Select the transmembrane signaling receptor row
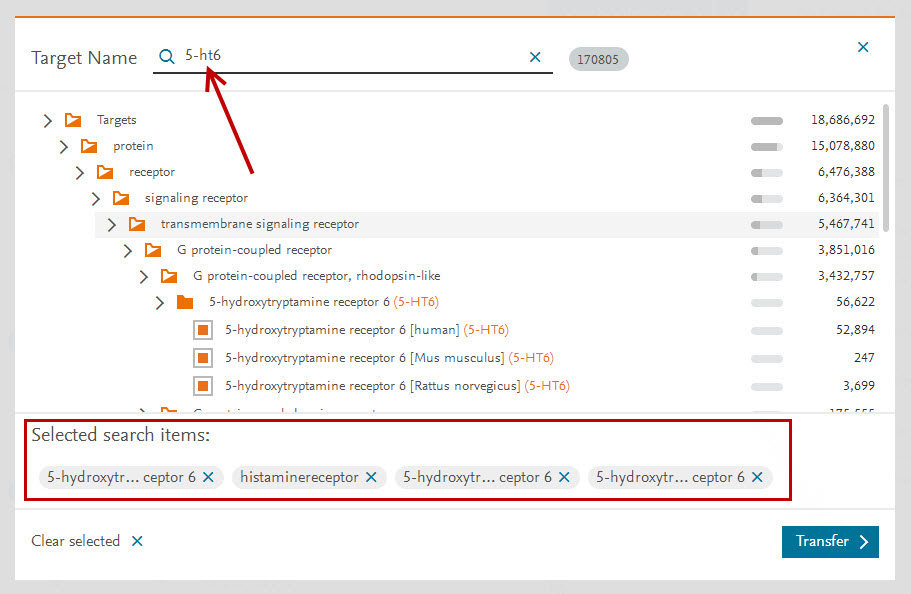Viewport: 911px width, 594px height. 260,224
